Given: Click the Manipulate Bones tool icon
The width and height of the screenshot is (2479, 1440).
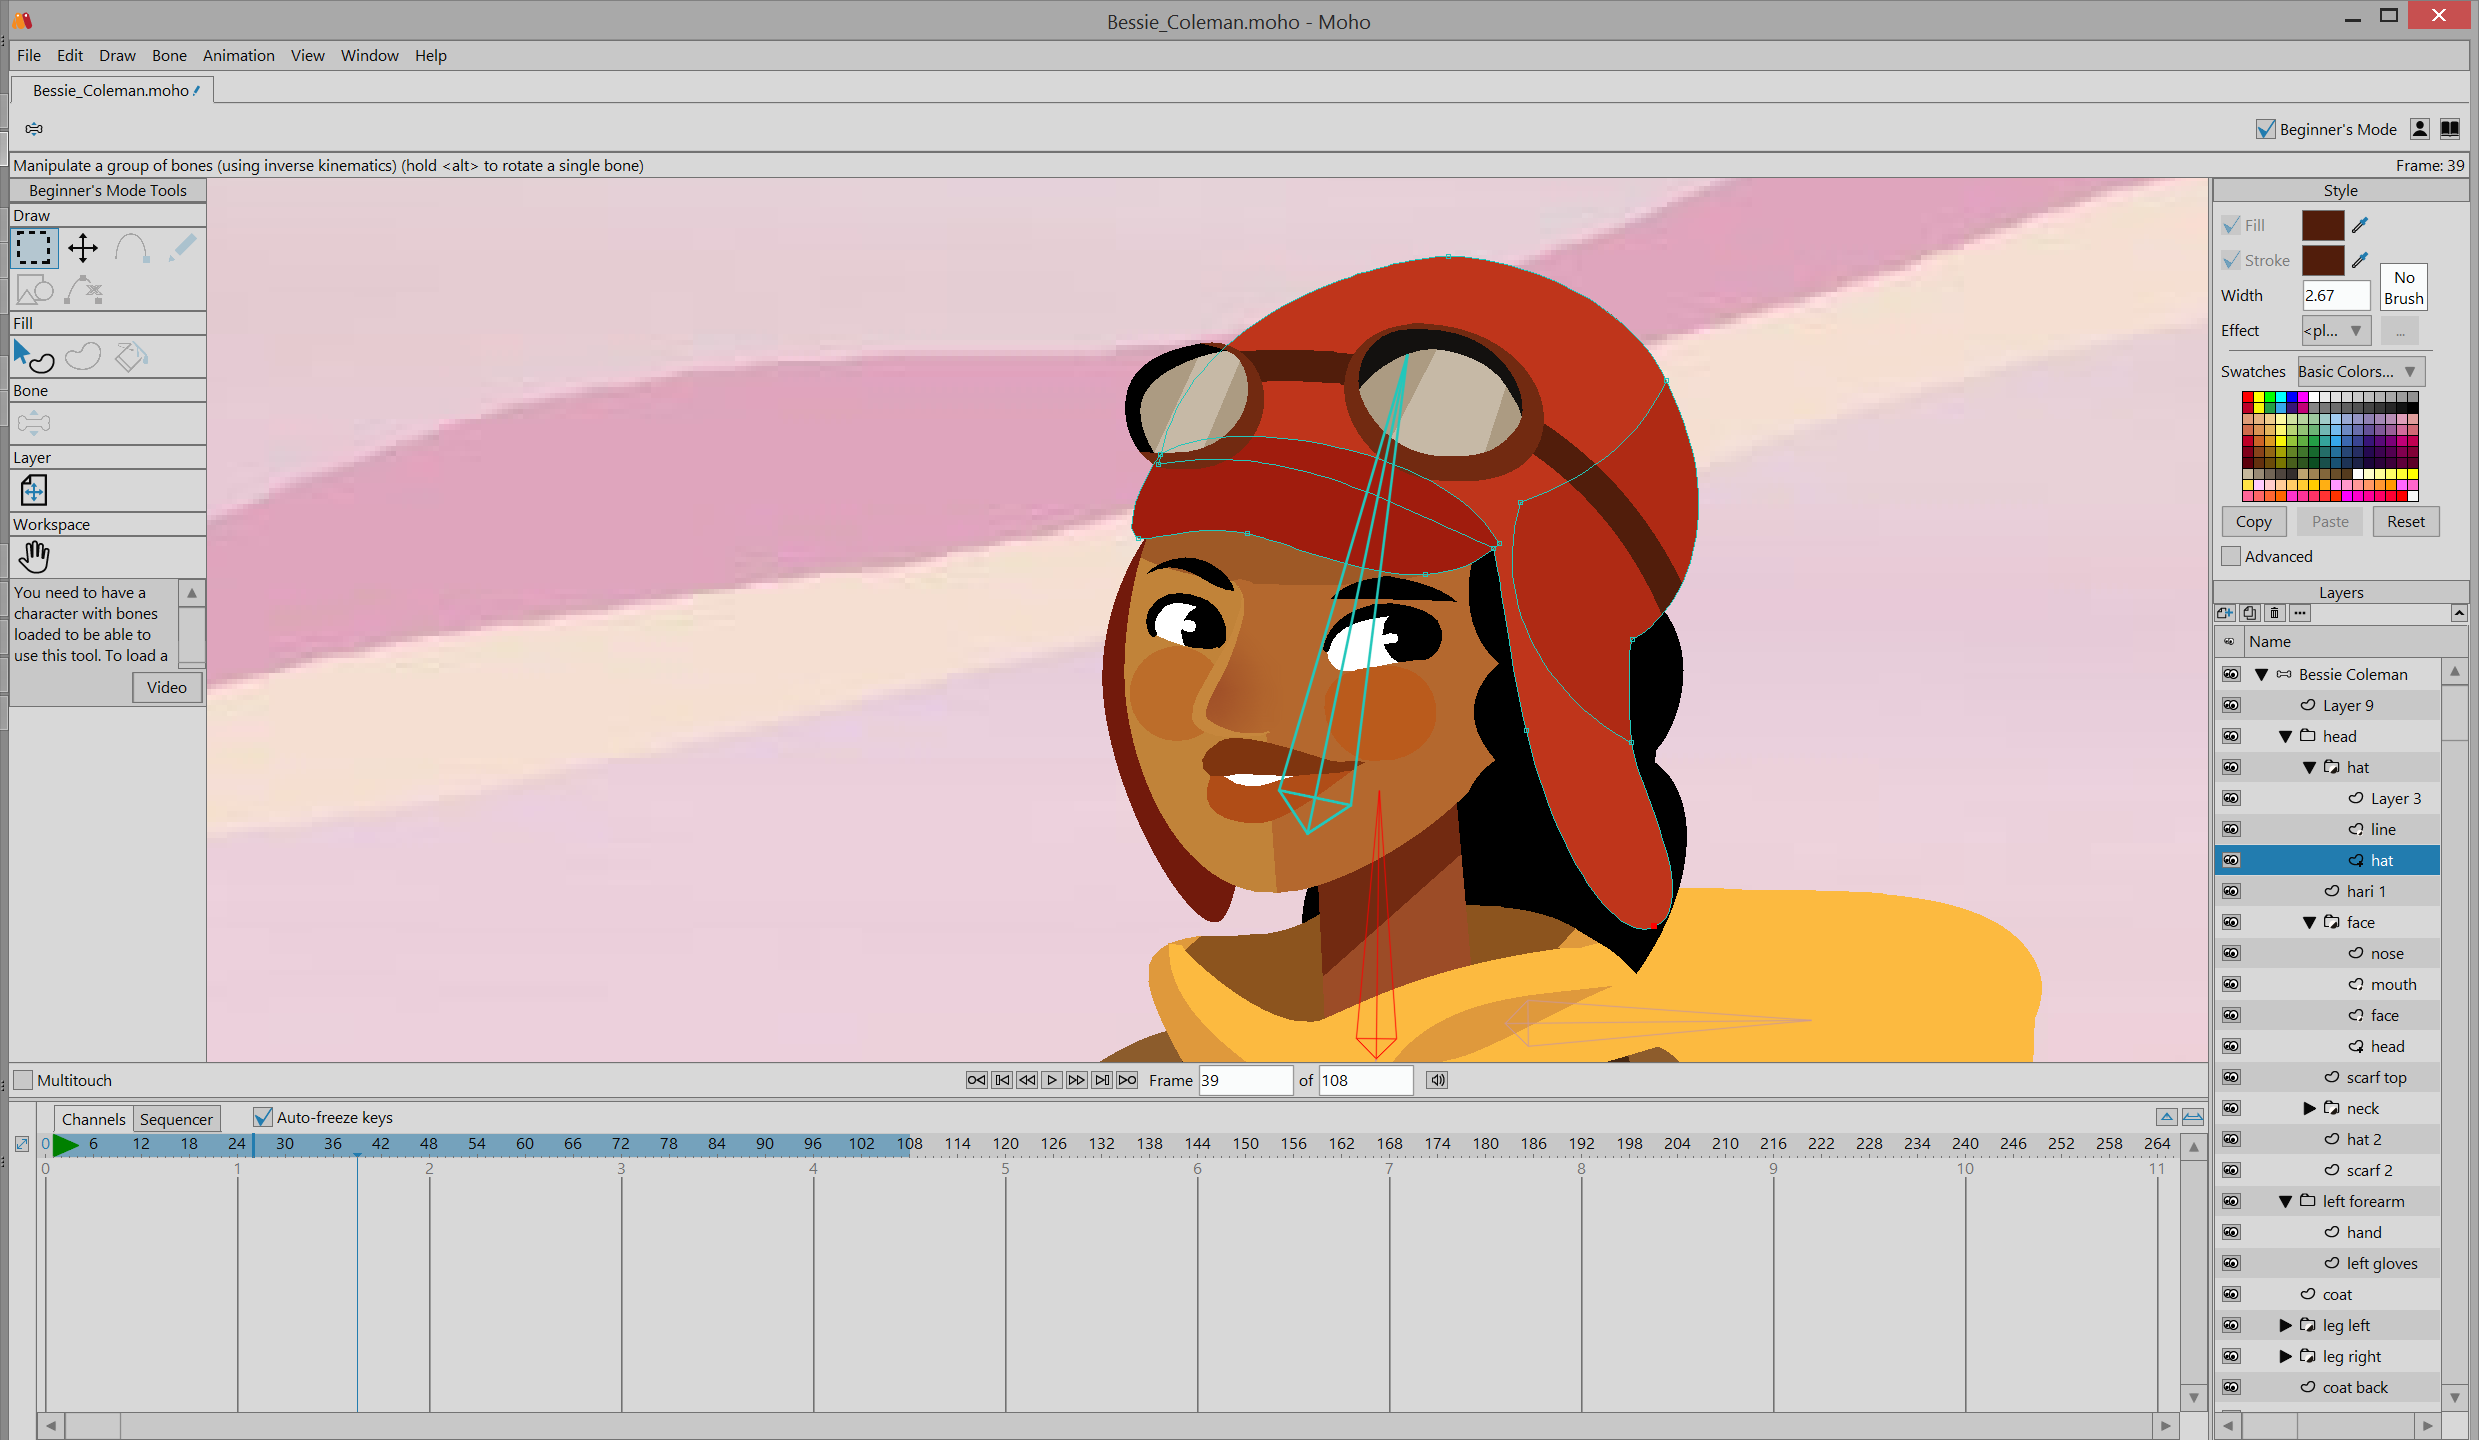Looking at the screenshot, I should pyautogui.click(x=34, y=423).
